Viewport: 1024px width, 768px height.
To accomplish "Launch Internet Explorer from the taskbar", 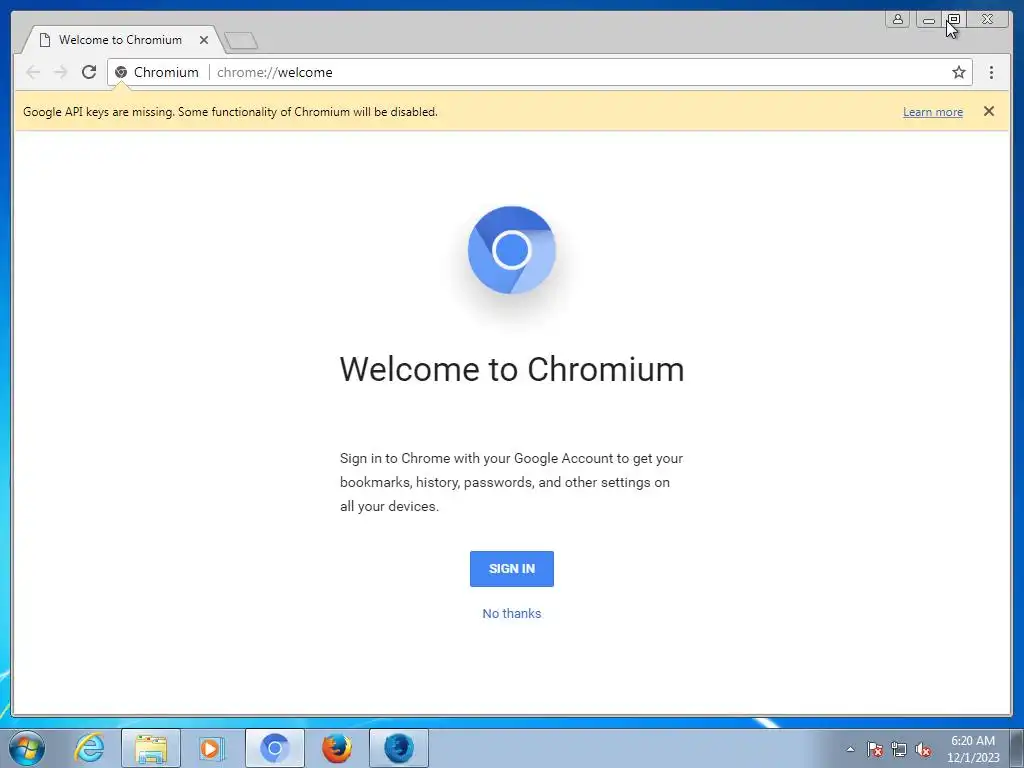I will click(x=89, y=748).
